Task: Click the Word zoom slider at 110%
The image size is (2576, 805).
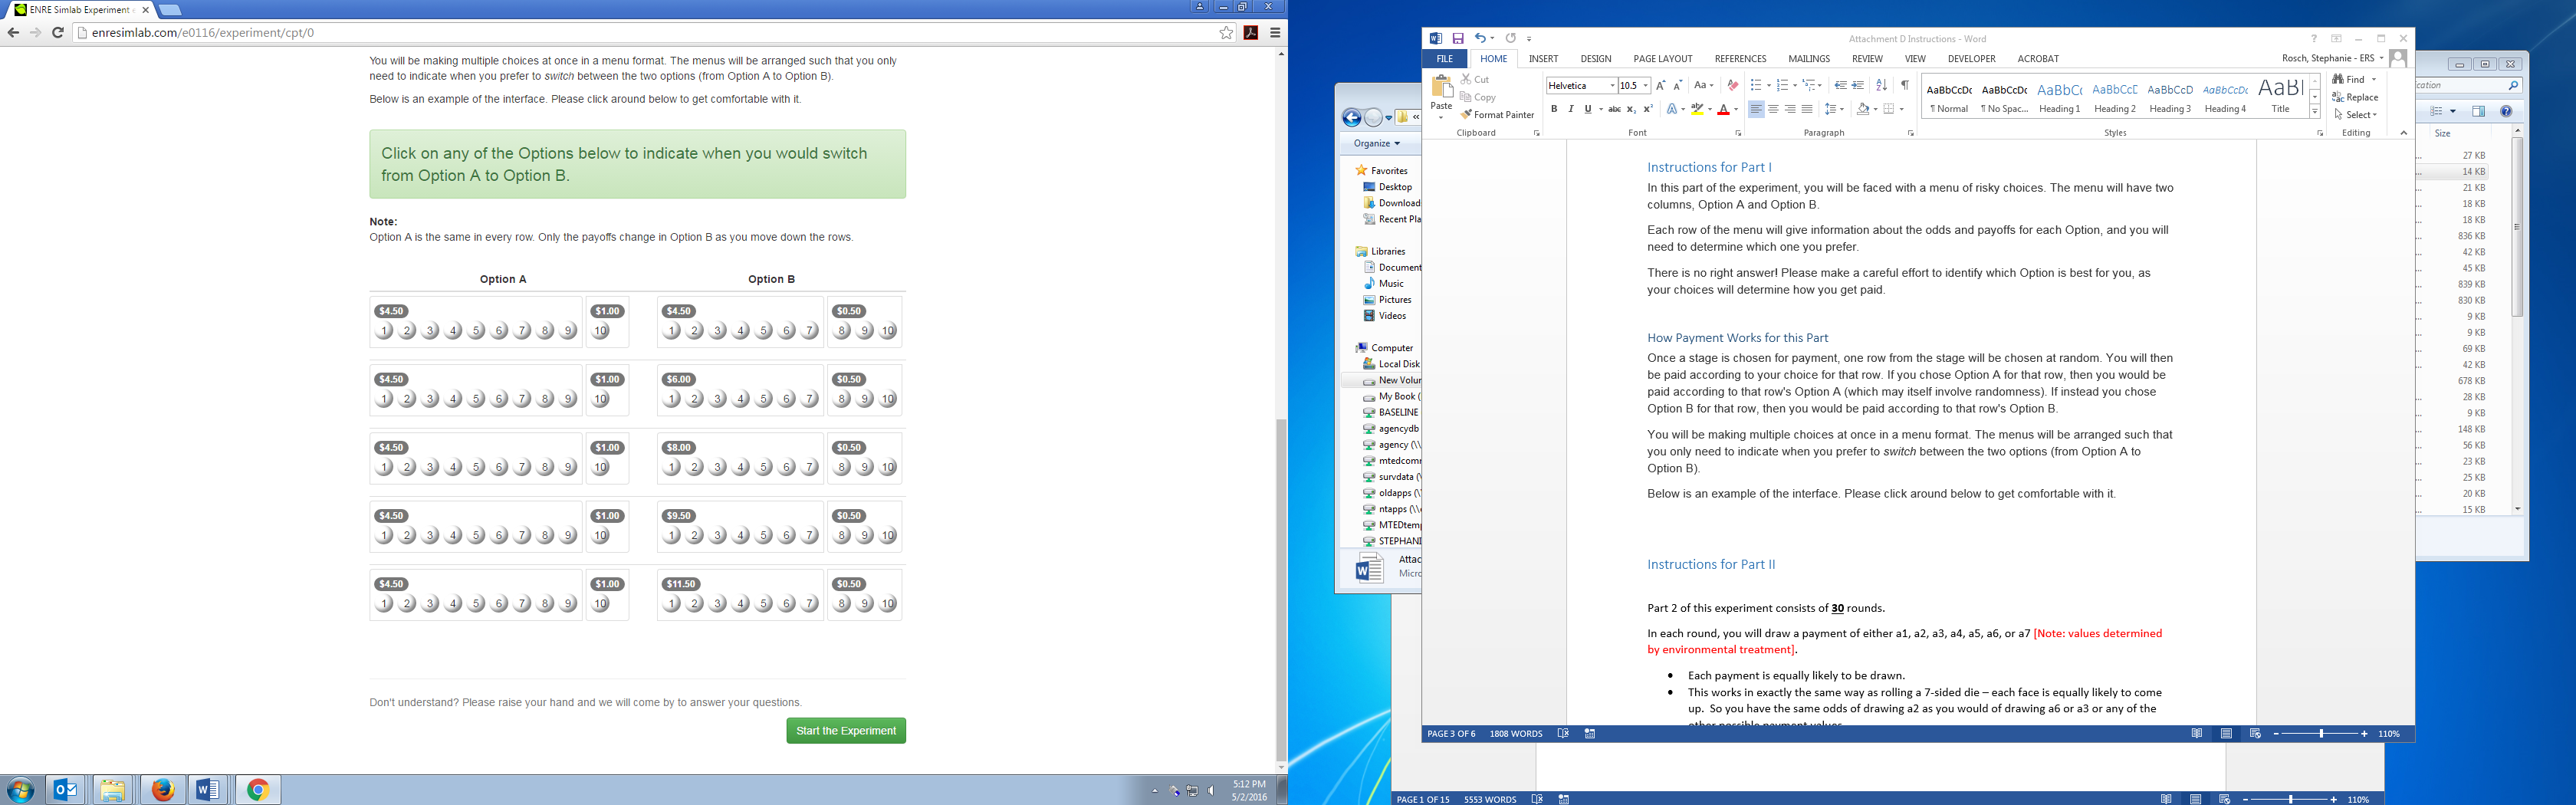Action: click(x=2321, y=734)
